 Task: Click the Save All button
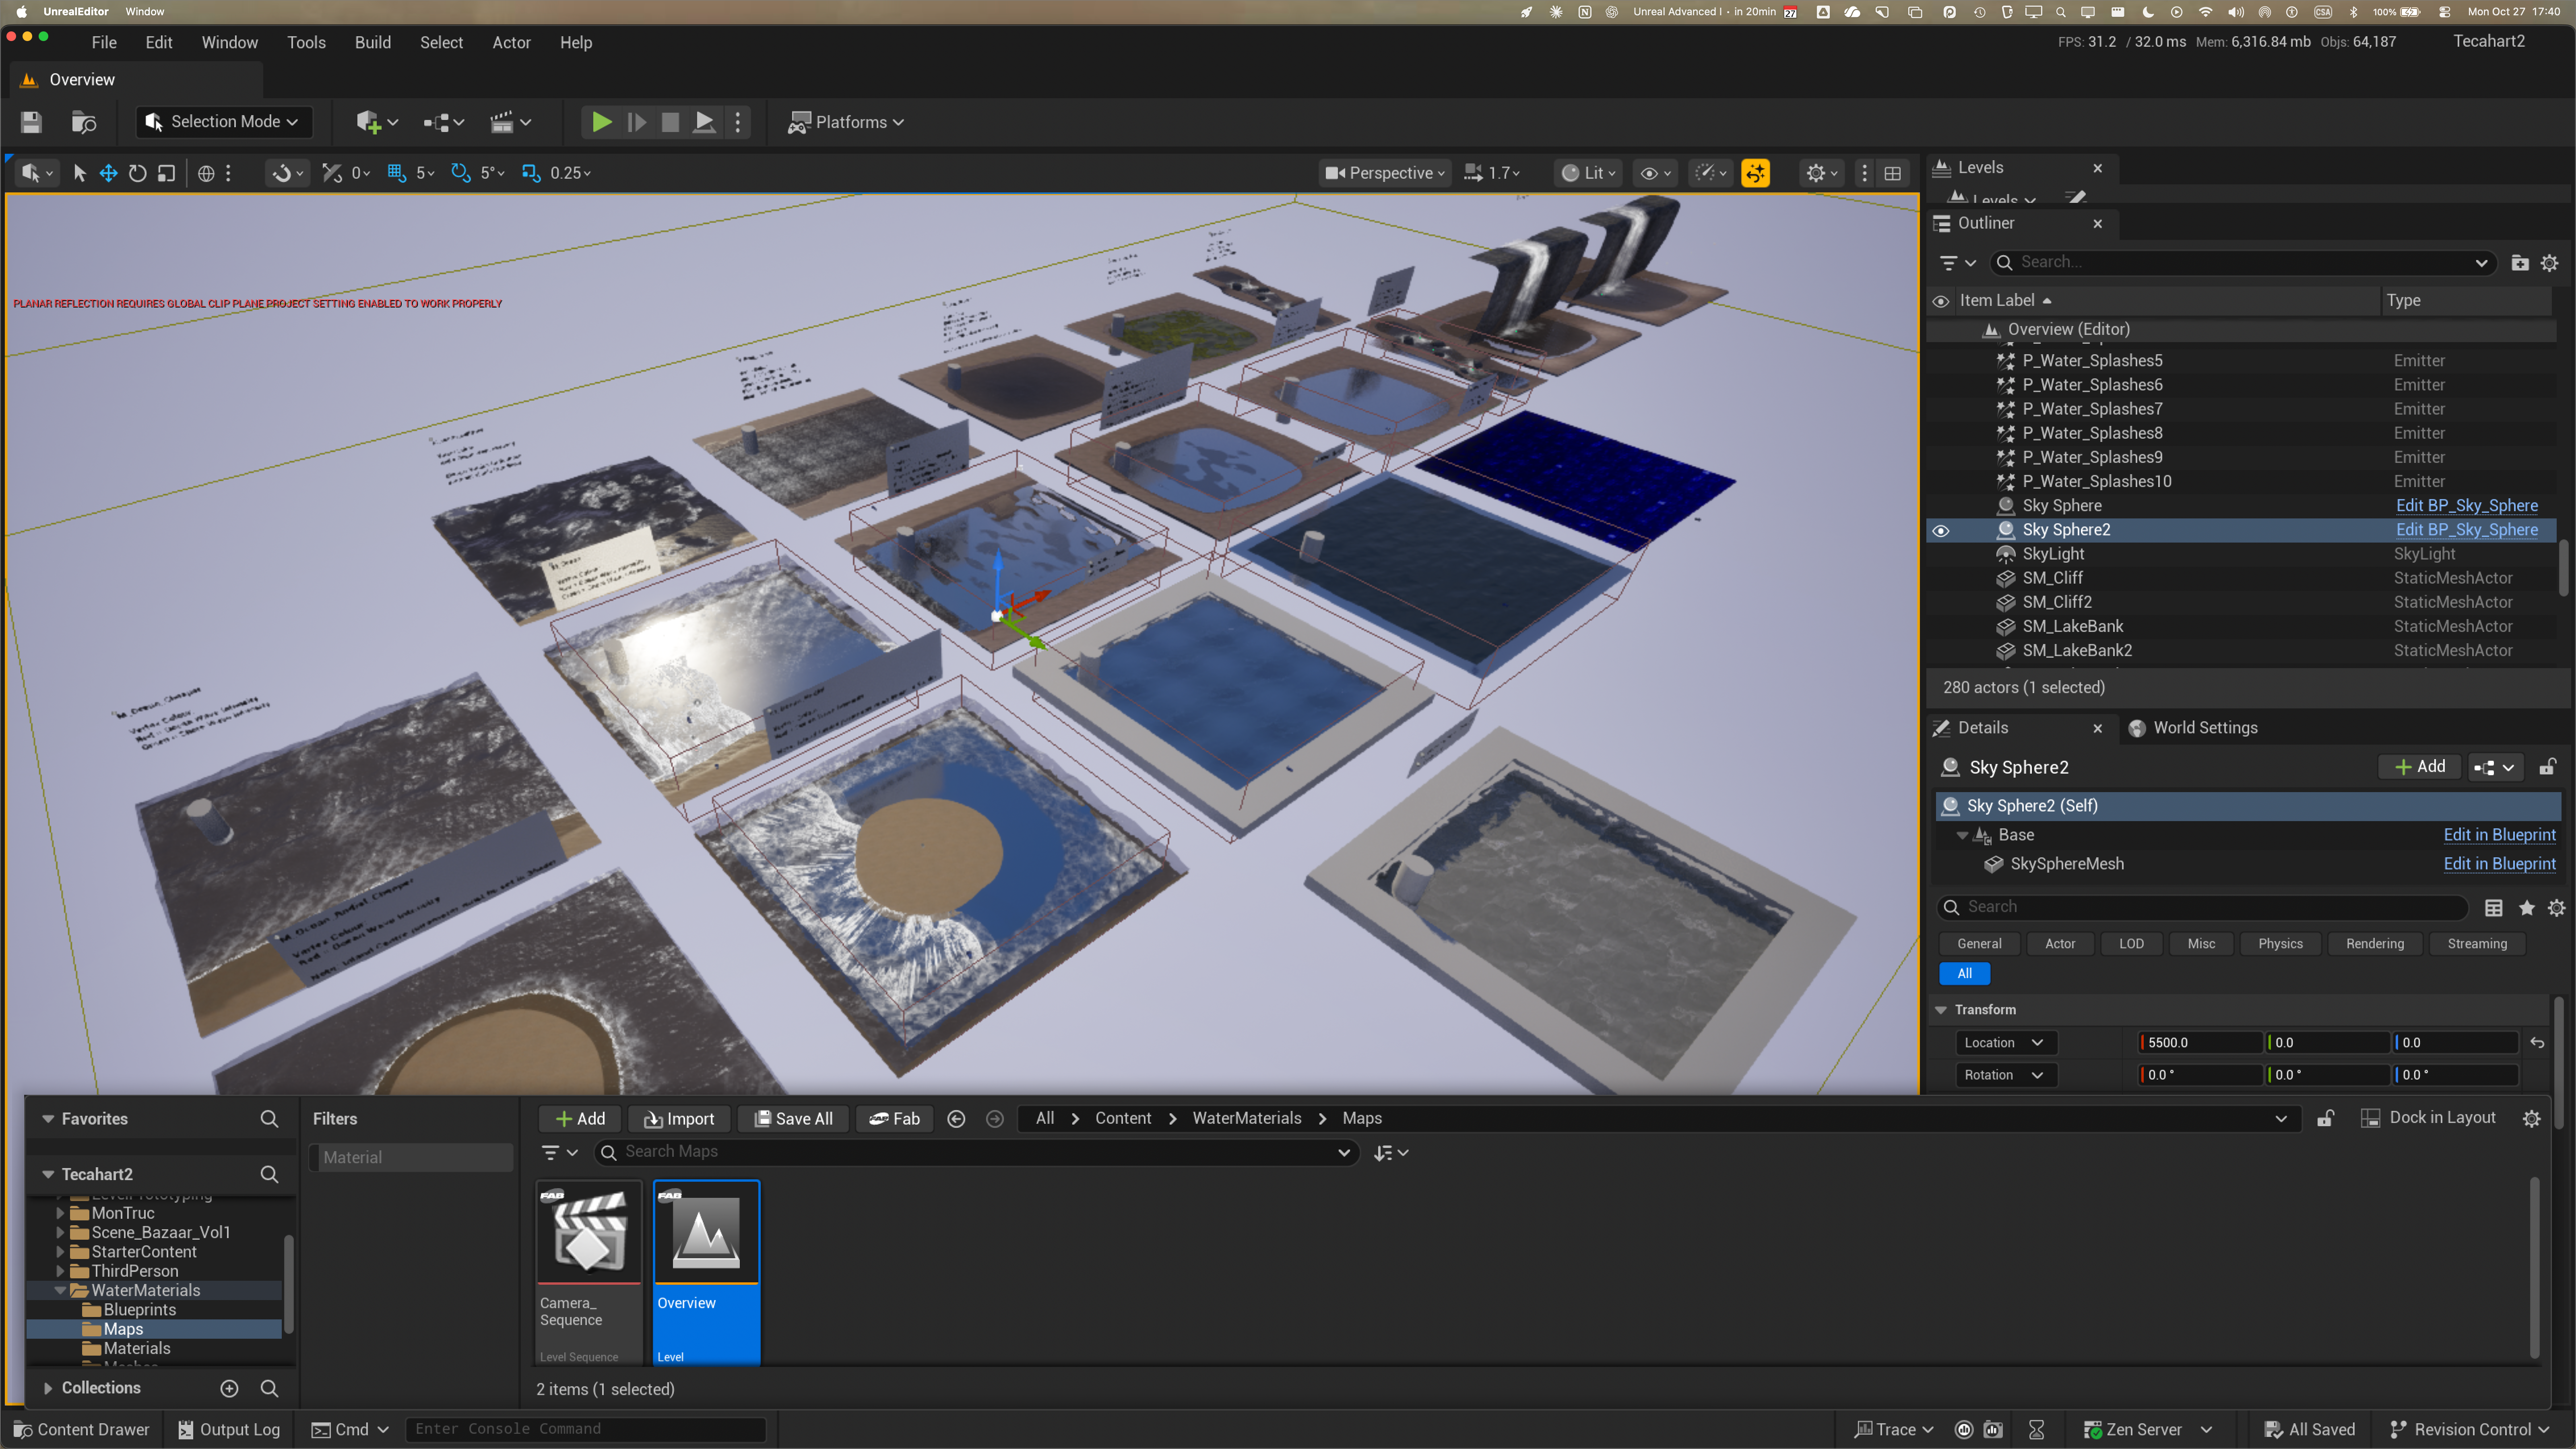tap(793, 1119)
